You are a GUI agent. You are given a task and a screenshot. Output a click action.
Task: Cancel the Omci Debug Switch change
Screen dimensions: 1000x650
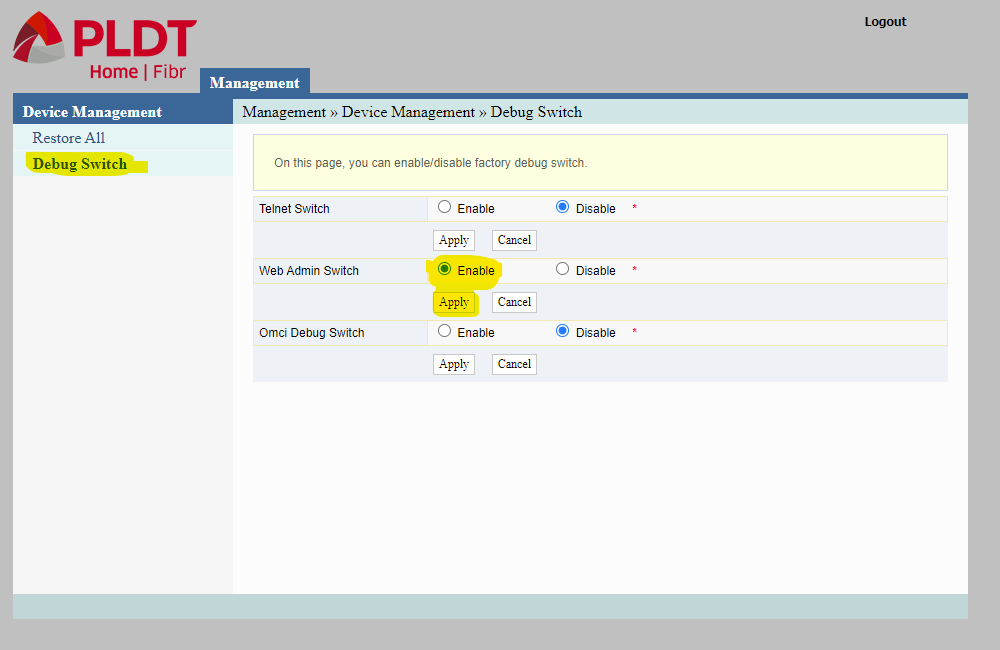(513, 363)
